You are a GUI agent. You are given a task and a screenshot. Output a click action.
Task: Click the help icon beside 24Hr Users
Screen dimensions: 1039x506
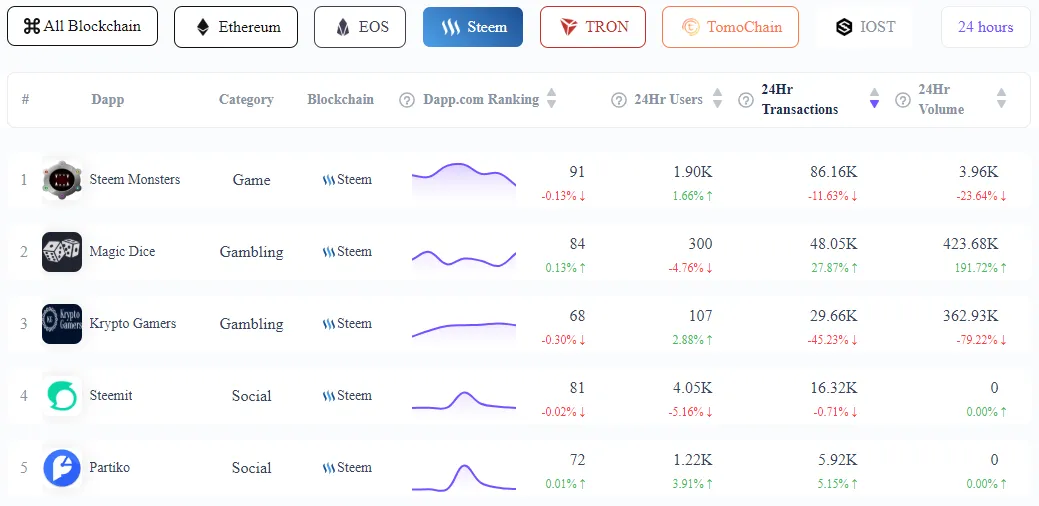(x=618, y=100)
